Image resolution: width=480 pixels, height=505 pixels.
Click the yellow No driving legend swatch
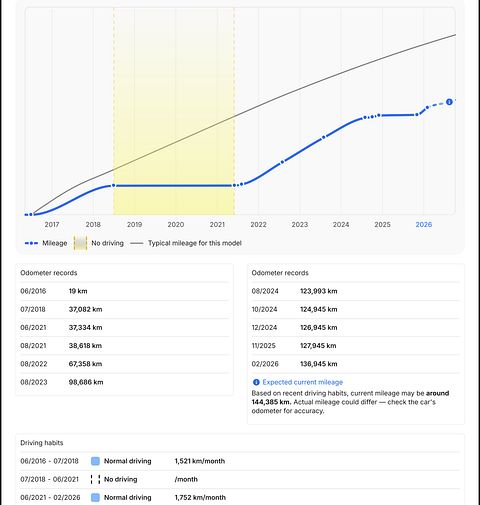[80, 243]
